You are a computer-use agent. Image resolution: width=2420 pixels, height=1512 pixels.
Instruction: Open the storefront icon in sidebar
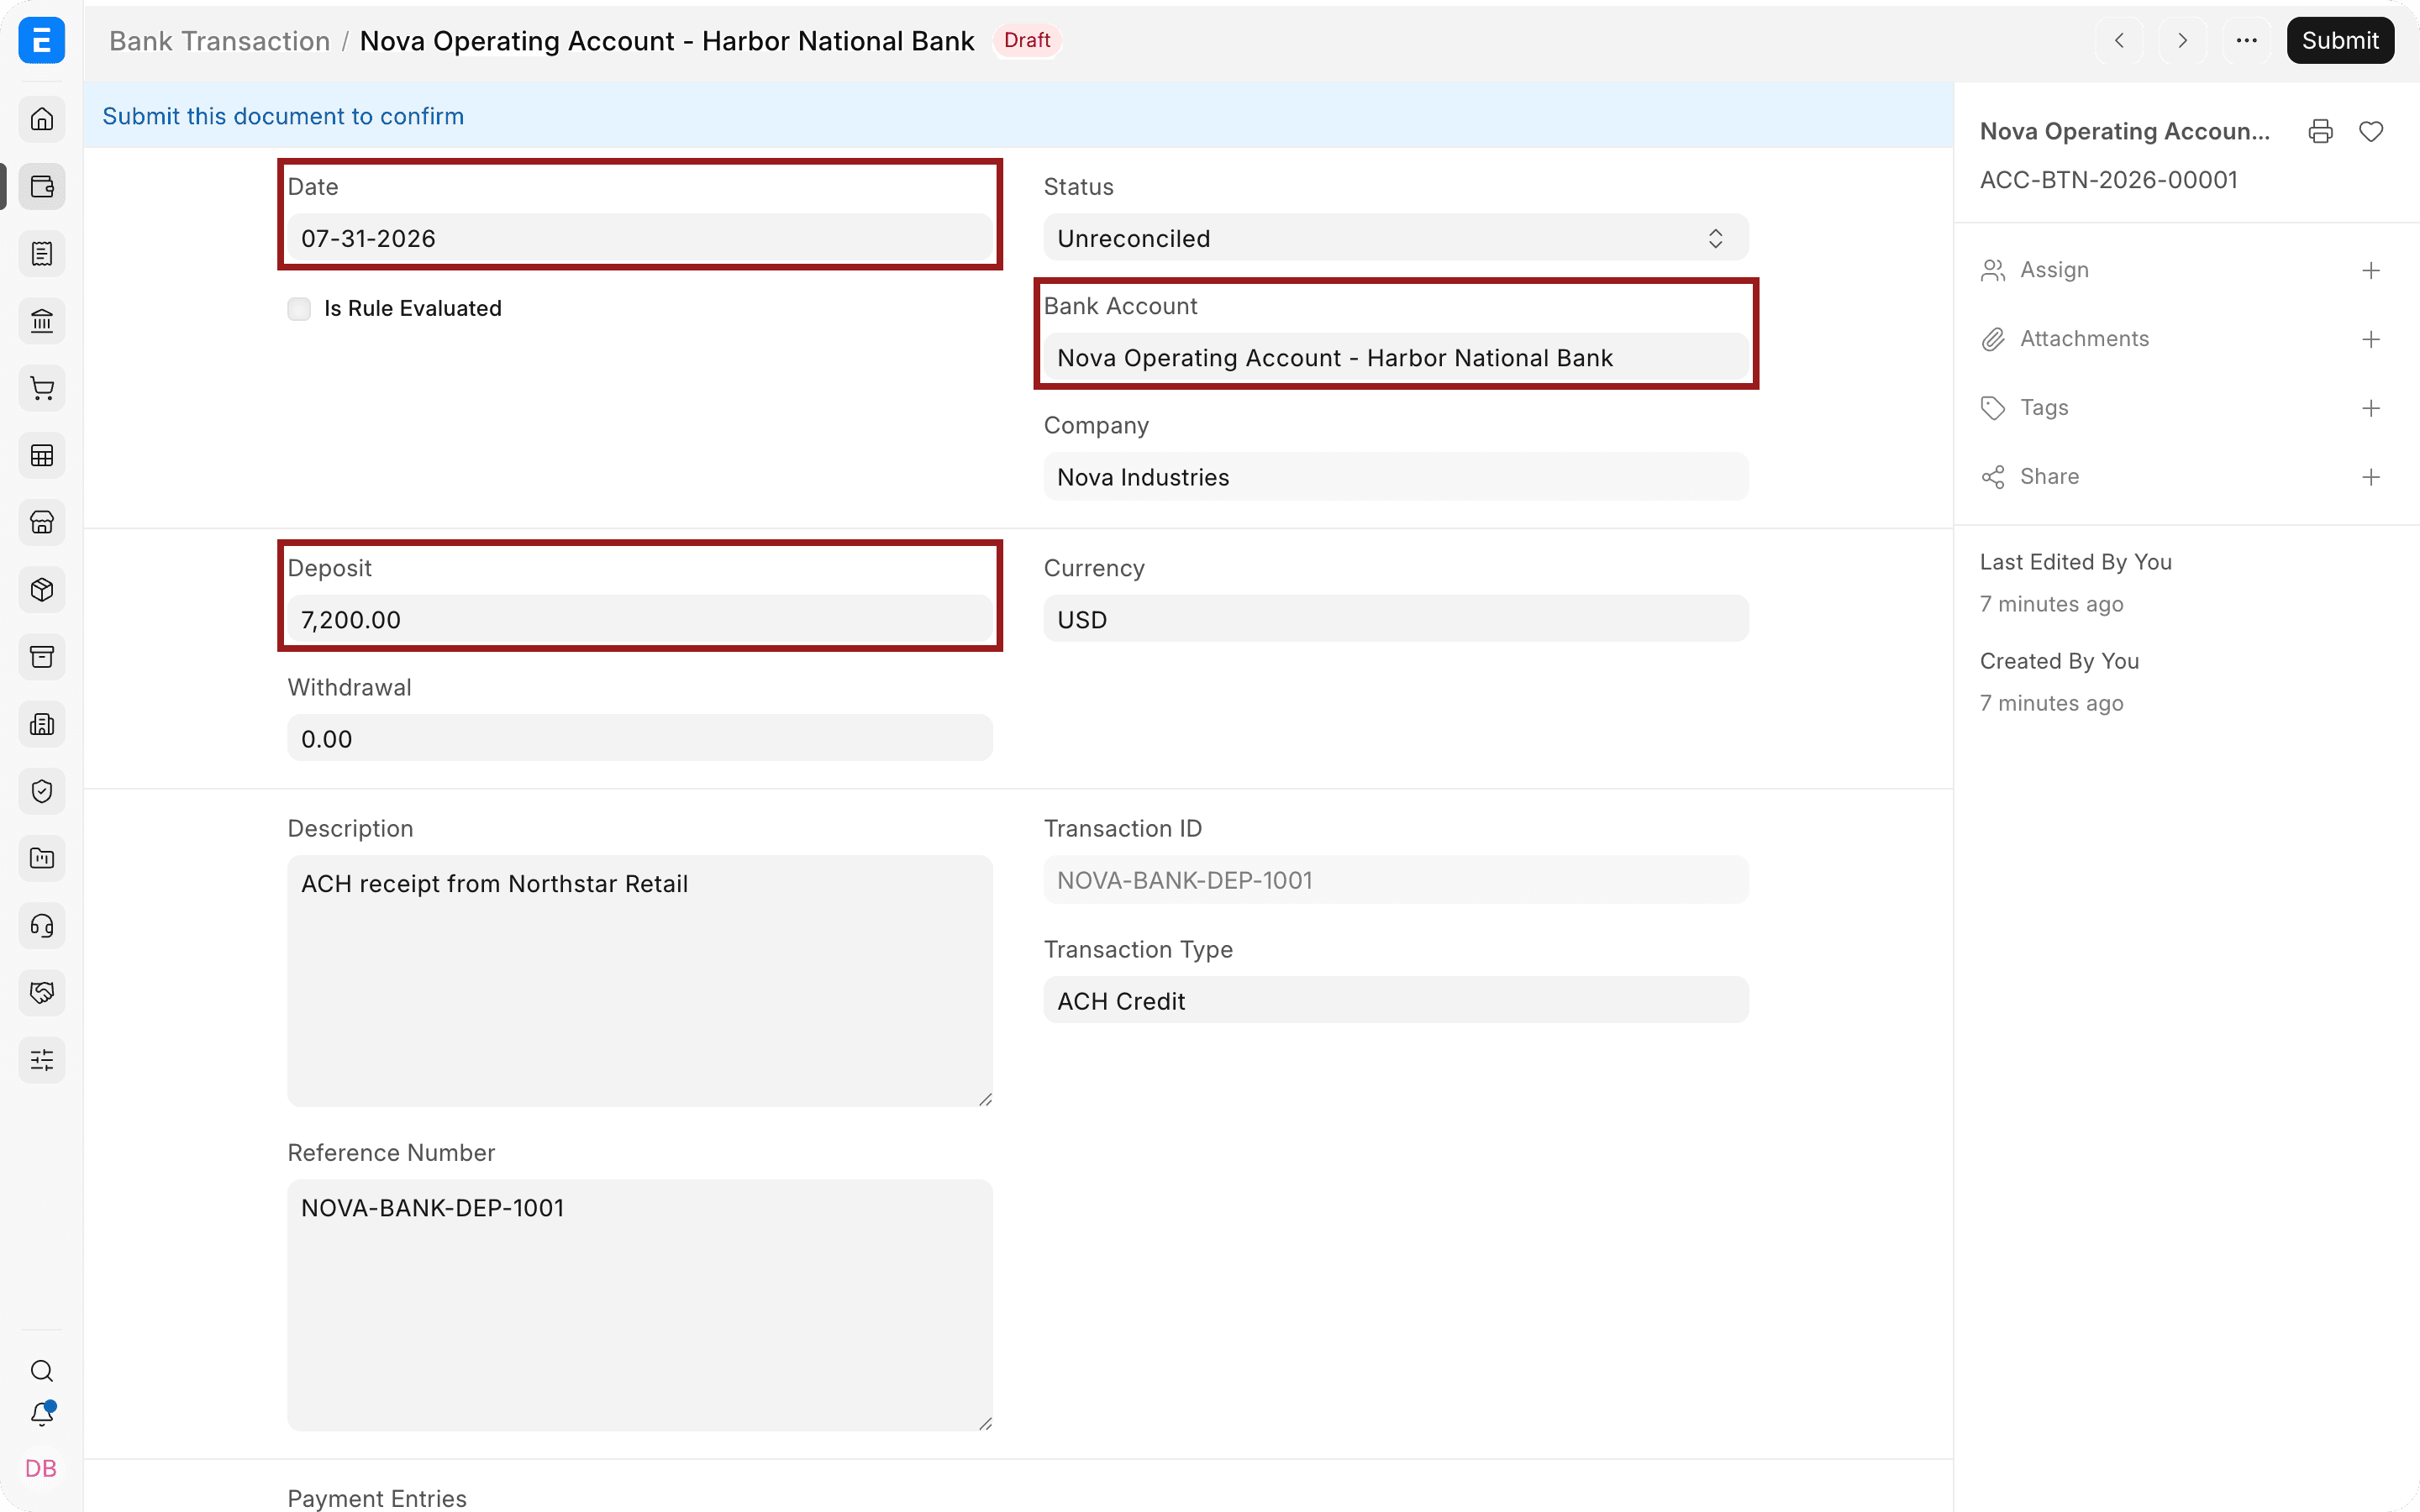pyautogui.click(x=42, y=522)
